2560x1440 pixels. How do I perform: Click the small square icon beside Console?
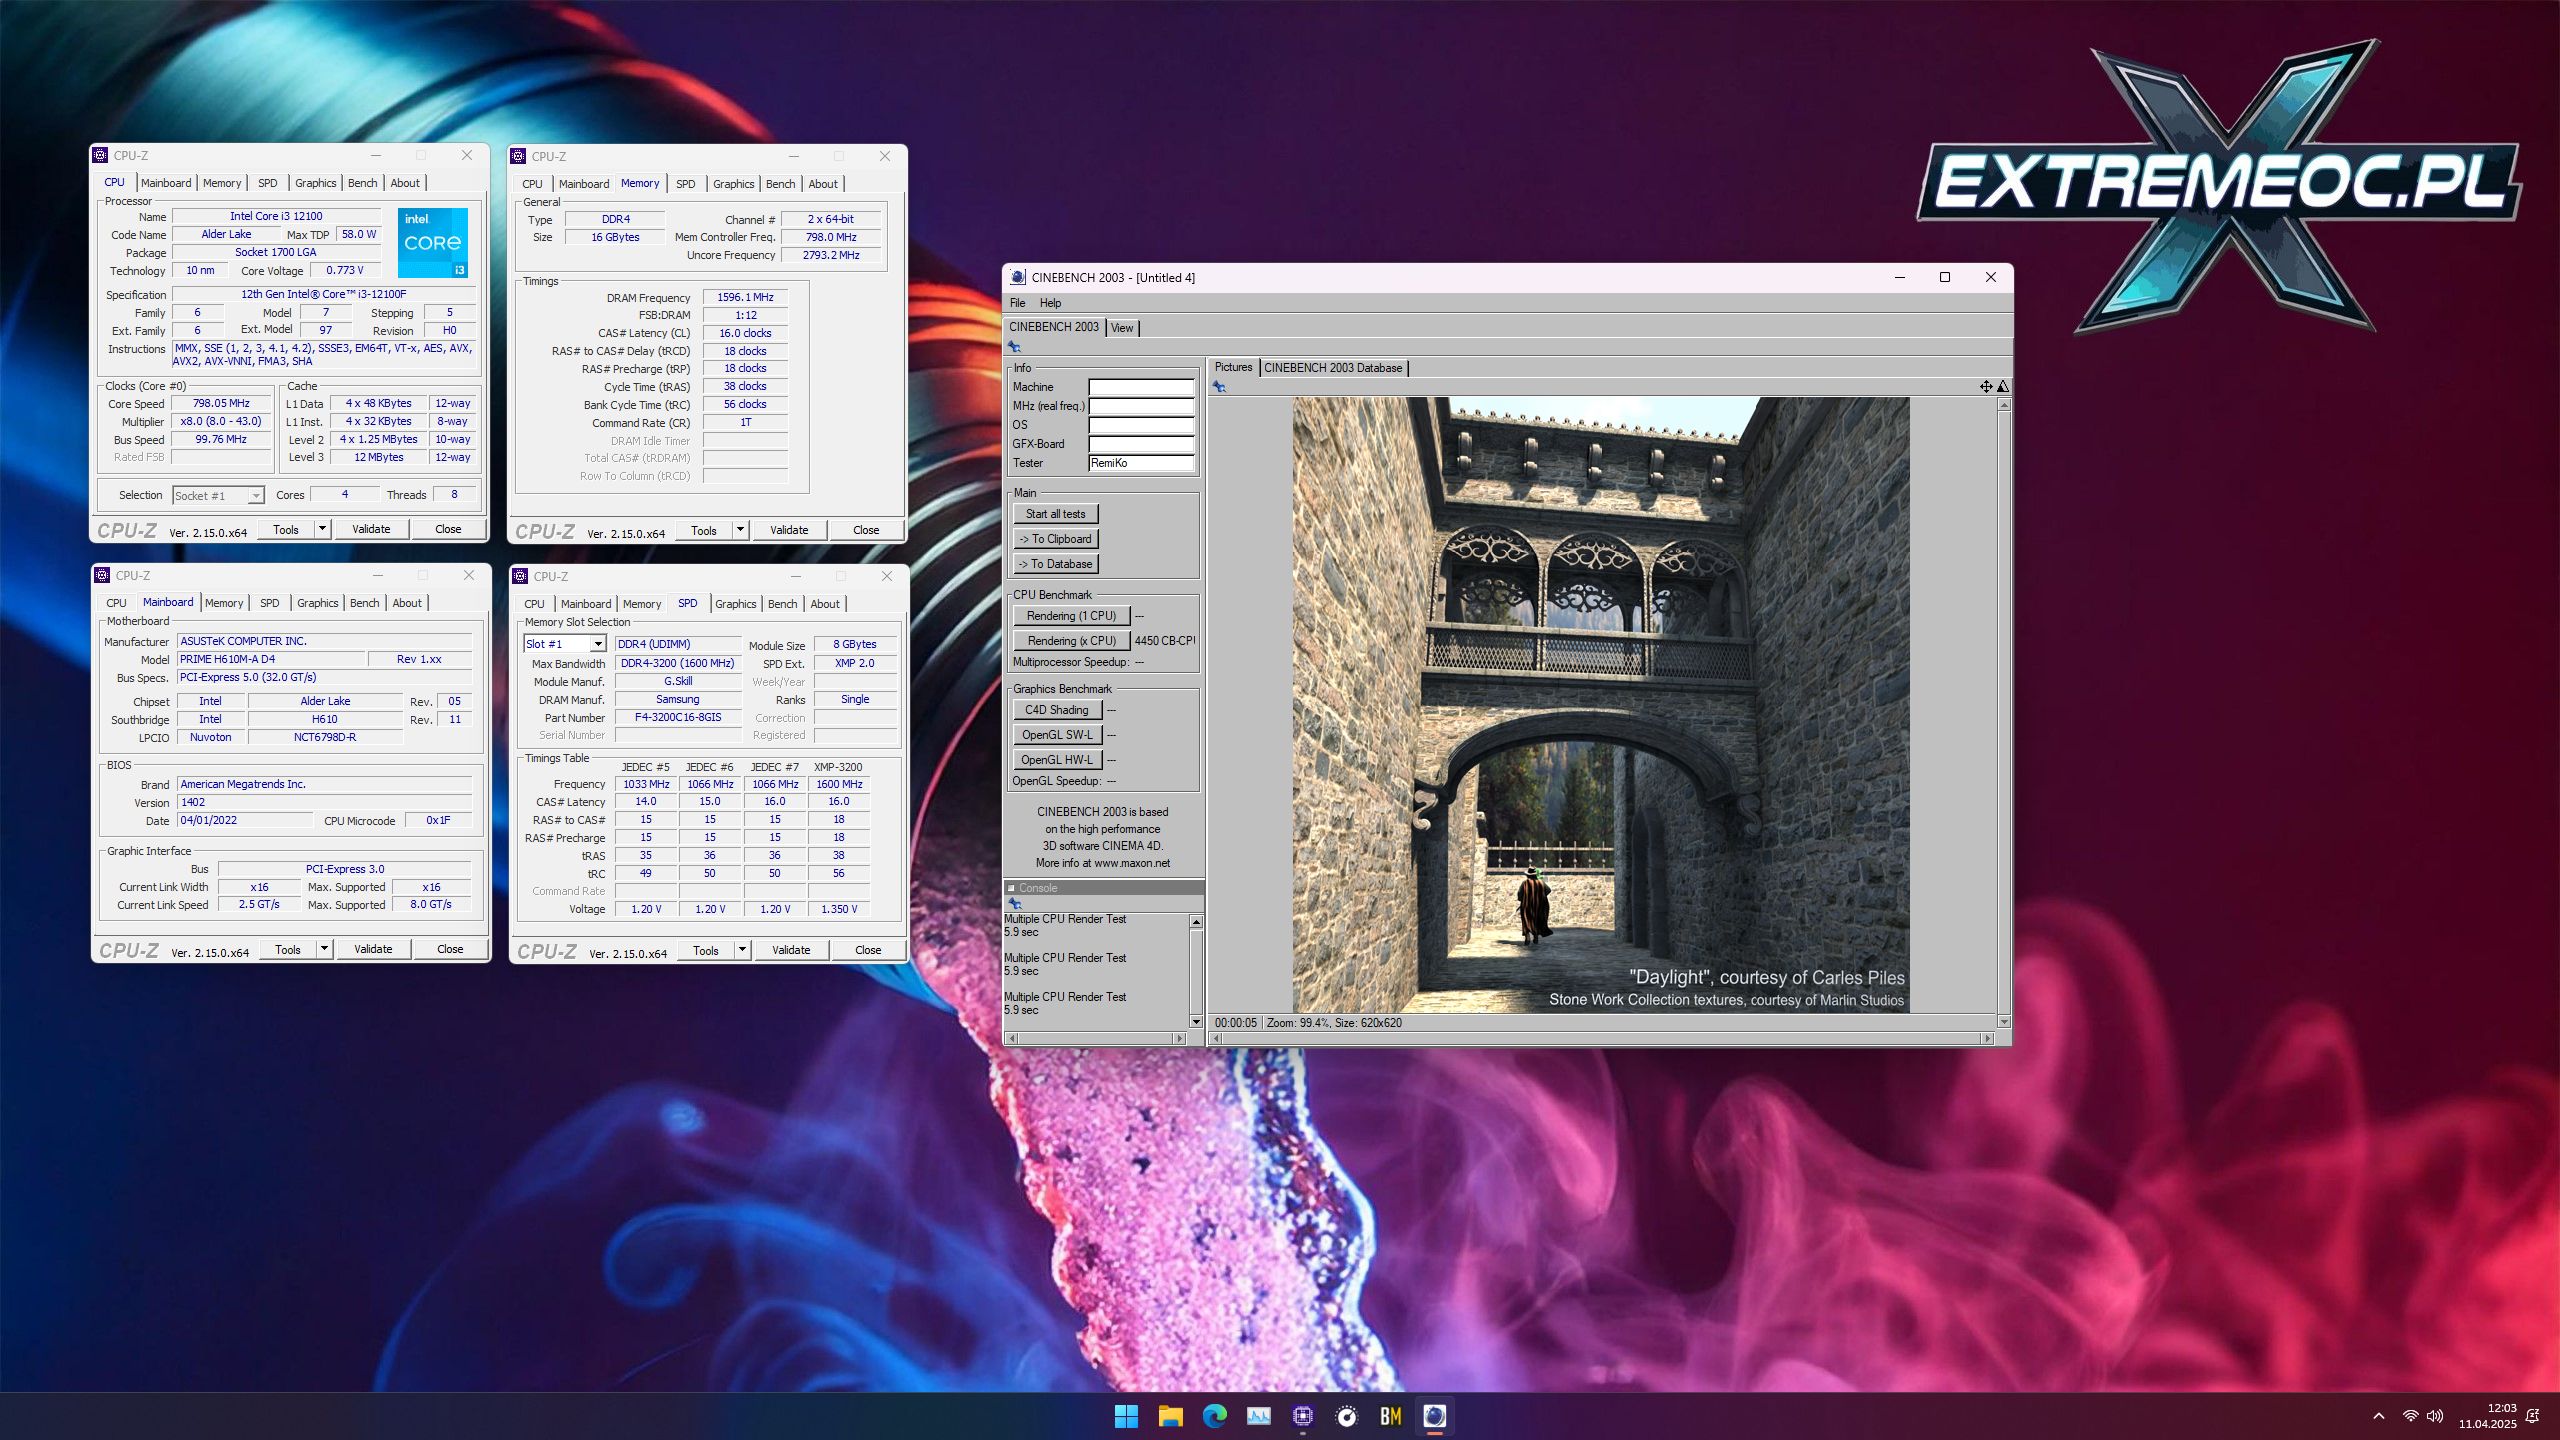click(x=1011, y=888)
